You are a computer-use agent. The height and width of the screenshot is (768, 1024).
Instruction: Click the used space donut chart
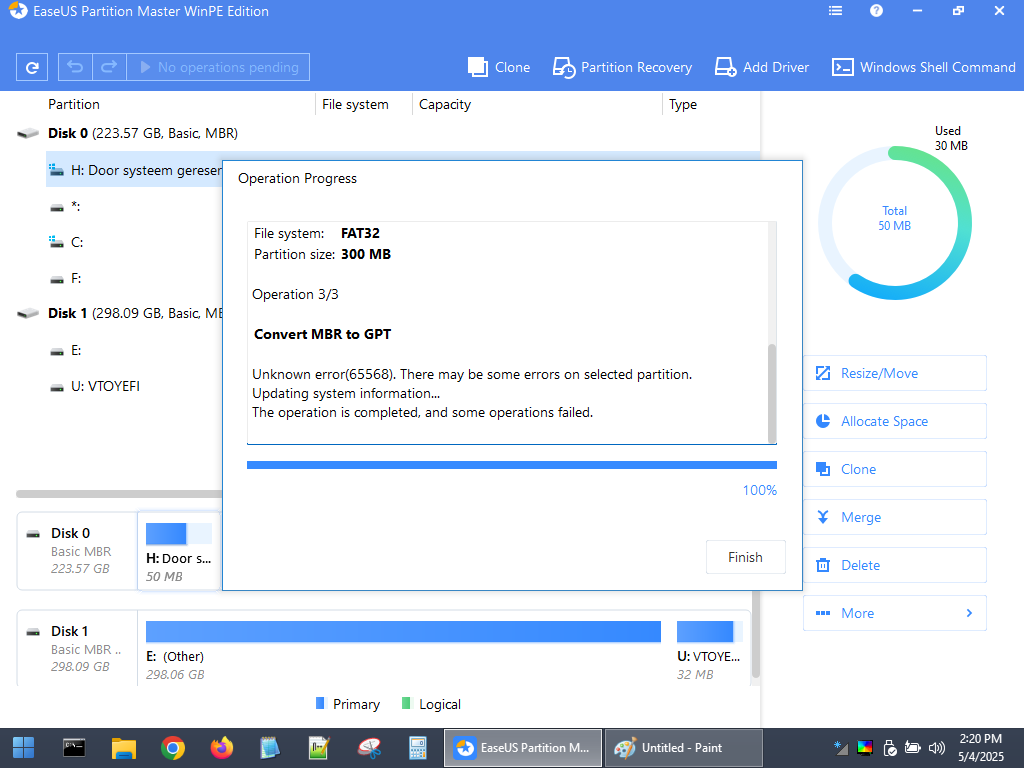click(895, 223)
